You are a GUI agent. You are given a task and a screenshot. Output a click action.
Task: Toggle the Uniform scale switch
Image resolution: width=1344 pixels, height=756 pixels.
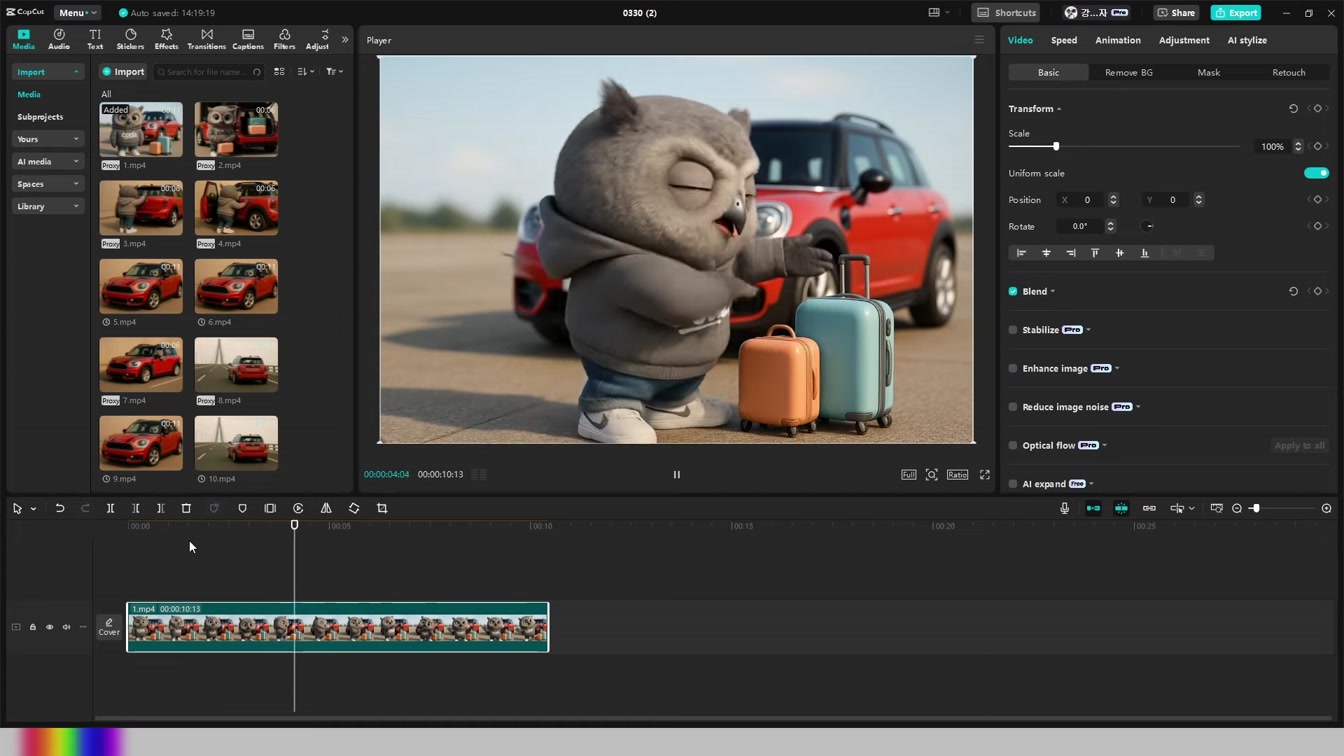click(1316, 173)
